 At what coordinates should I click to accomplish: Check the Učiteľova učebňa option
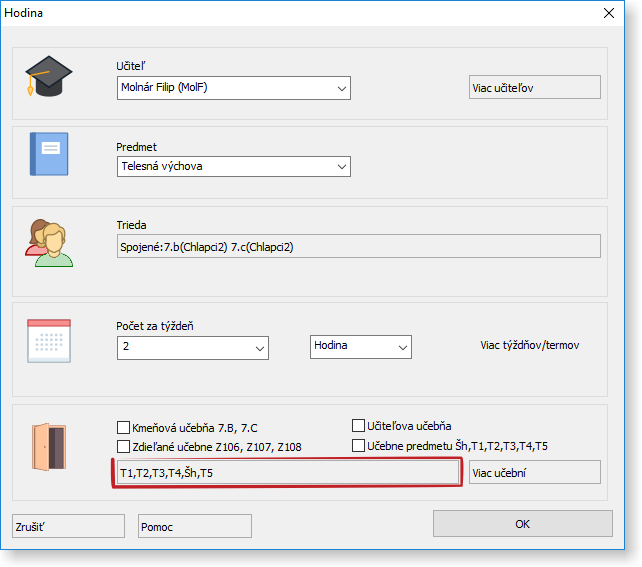click(359, 426)
